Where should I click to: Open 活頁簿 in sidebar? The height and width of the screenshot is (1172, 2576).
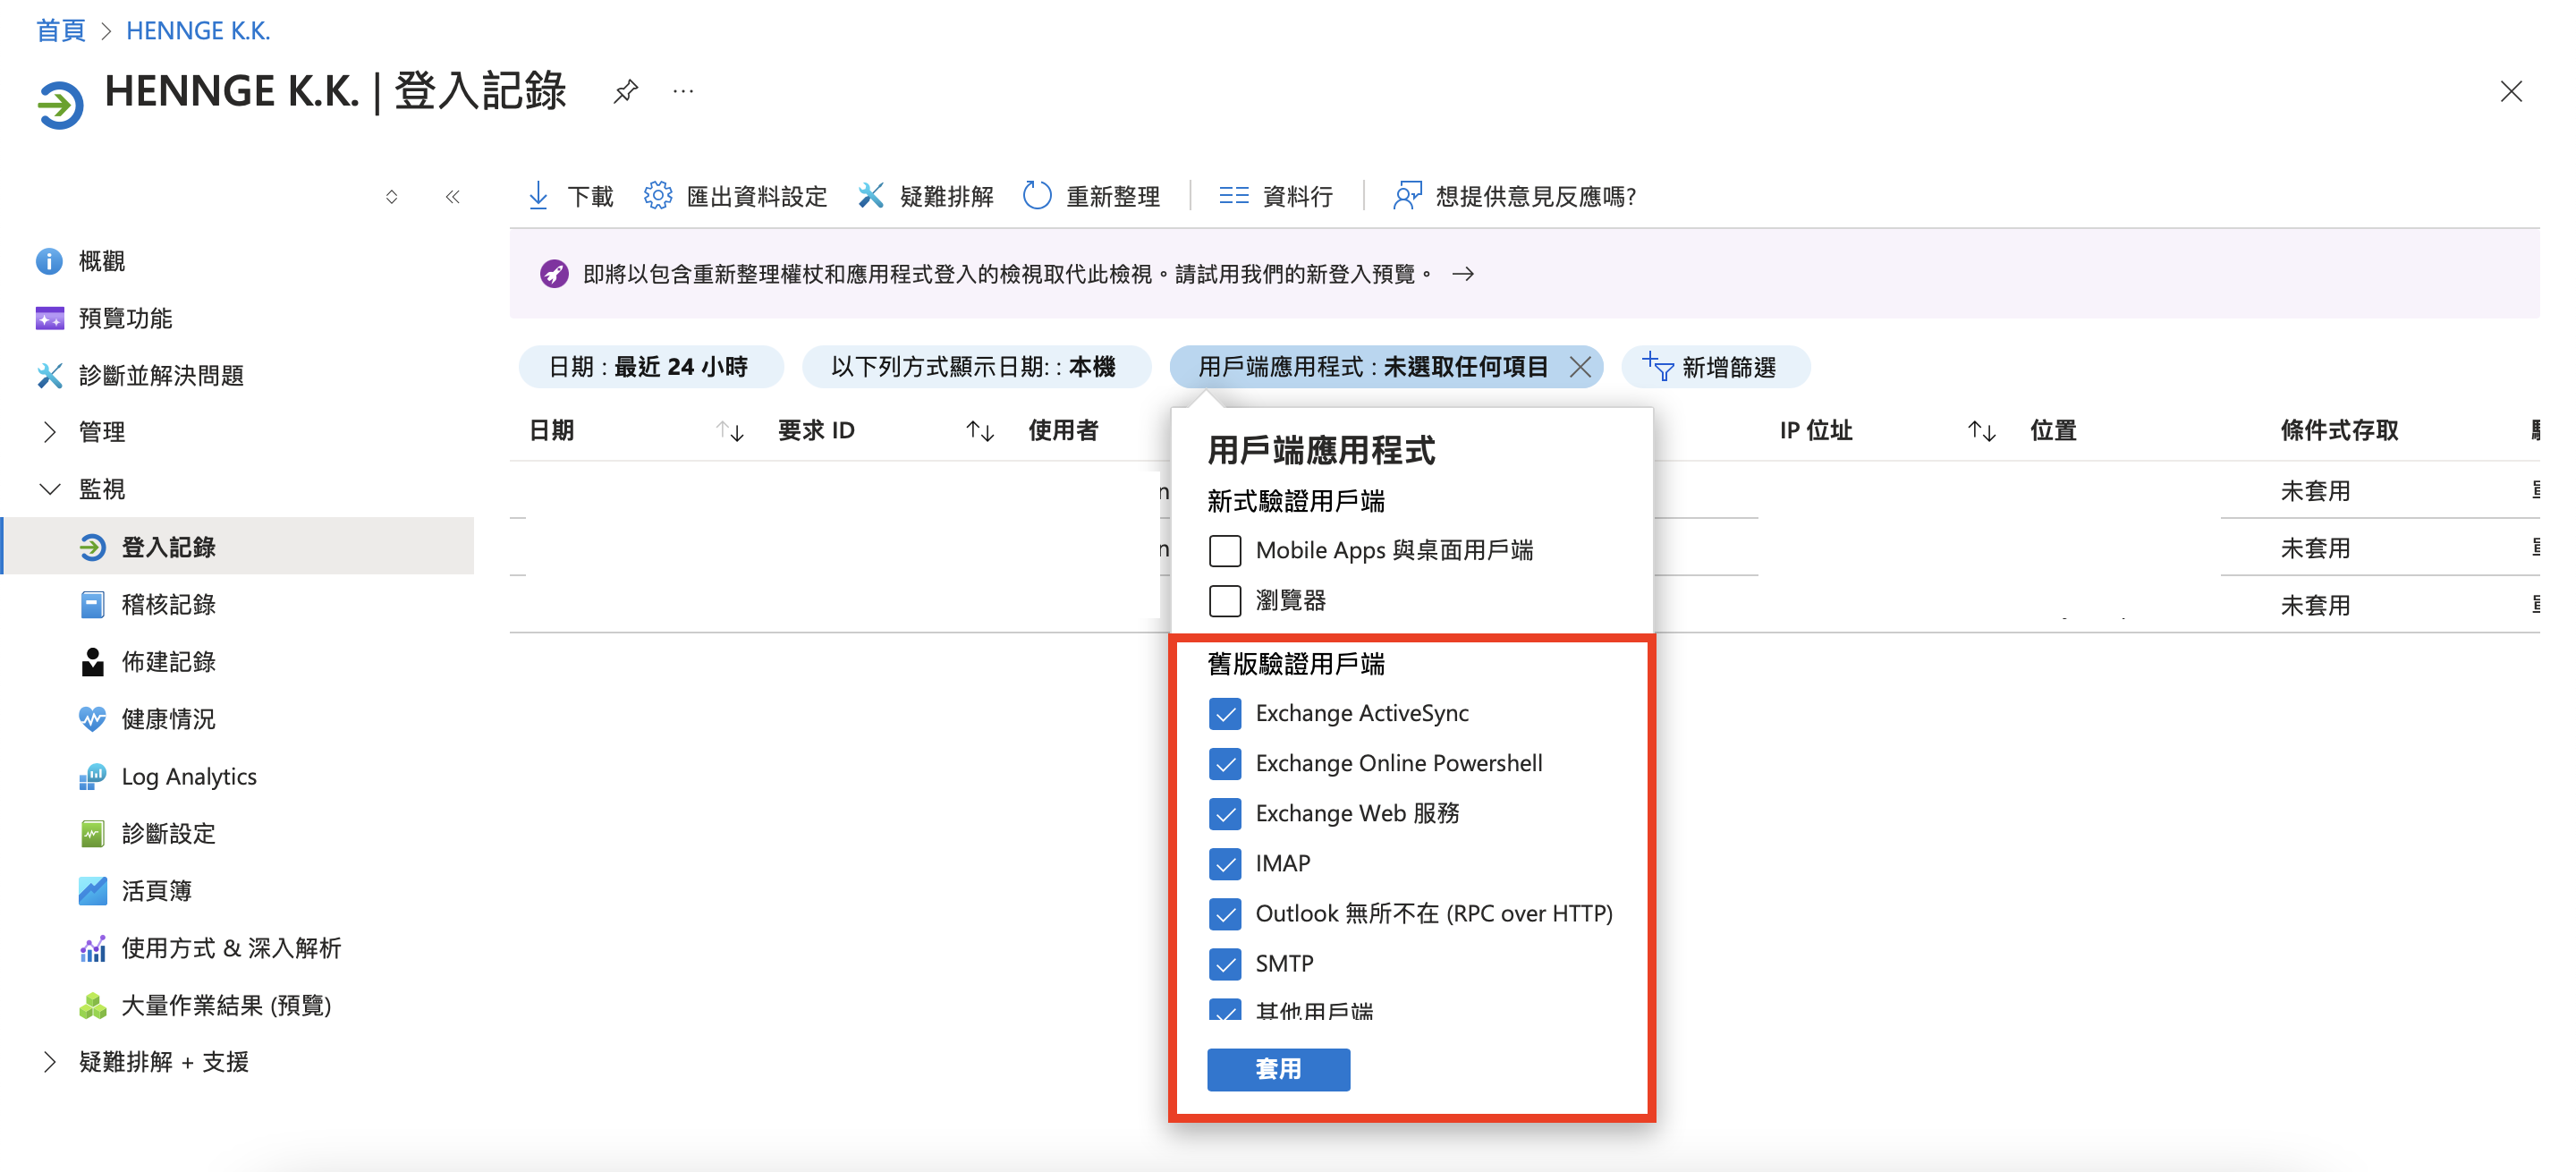pyautogui.click(x=156, y=890)
